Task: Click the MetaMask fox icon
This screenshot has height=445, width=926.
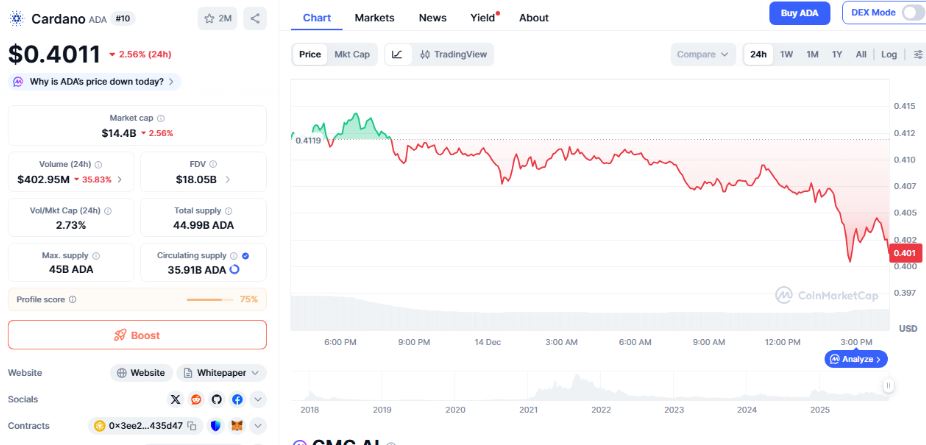Action: (x=237, y=426)
